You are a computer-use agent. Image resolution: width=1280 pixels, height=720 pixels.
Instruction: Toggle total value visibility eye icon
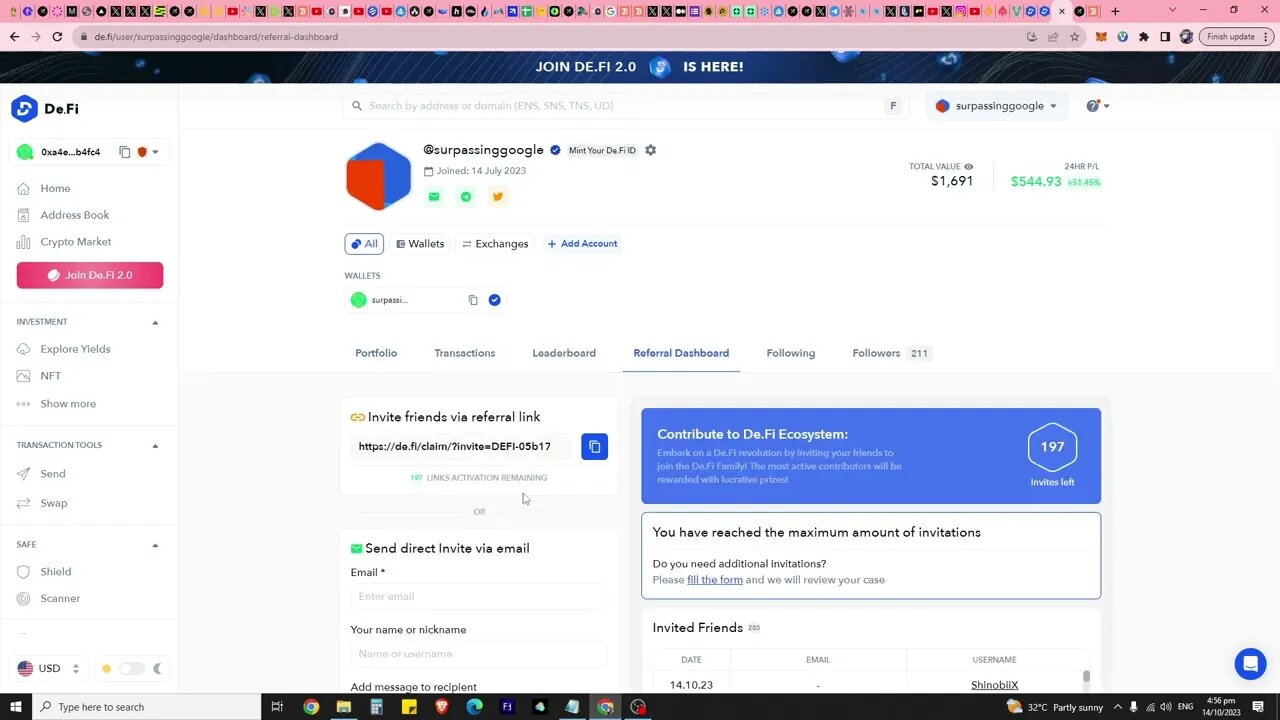(968, 167)
